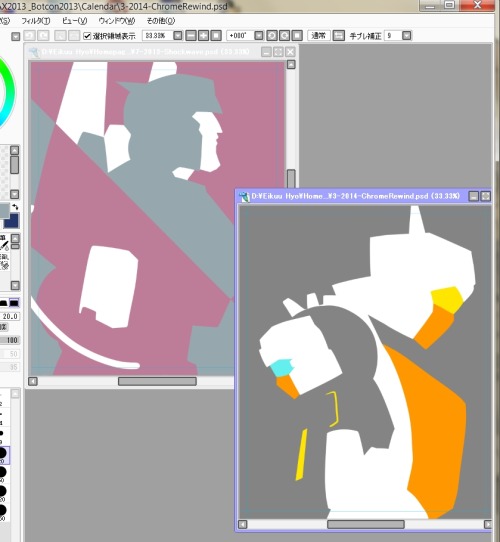The height and width of the screenshot is (542, 500).
Task: Zoom out with the minus button
Action: [x=191, y=36]
